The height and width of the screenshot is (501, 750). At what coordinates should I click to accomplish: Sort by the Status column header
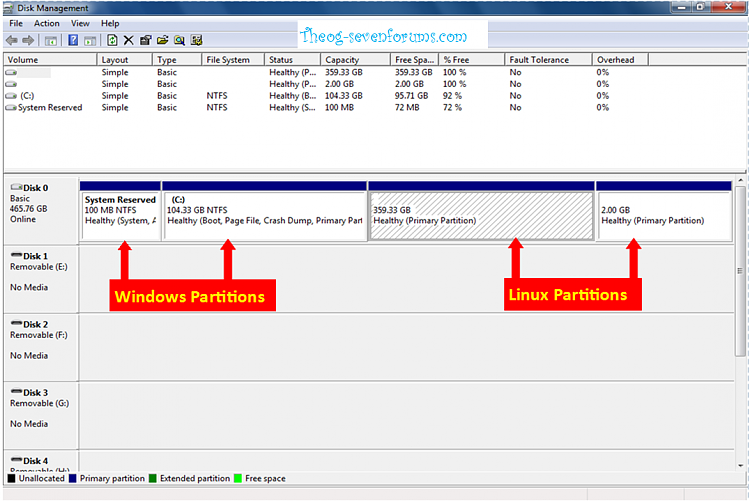(292, 60)
